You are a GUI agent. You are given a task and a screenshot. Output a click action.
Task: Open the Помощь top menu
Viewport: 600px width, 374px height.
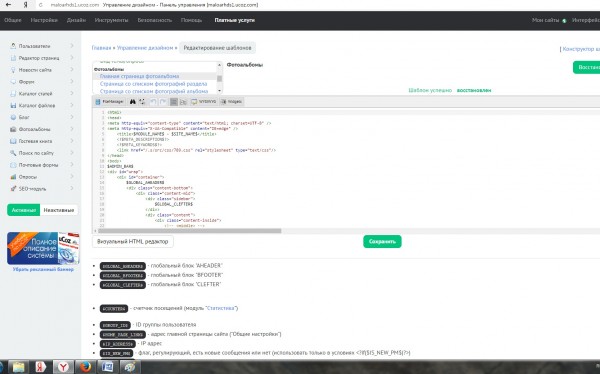click(191, 20)
